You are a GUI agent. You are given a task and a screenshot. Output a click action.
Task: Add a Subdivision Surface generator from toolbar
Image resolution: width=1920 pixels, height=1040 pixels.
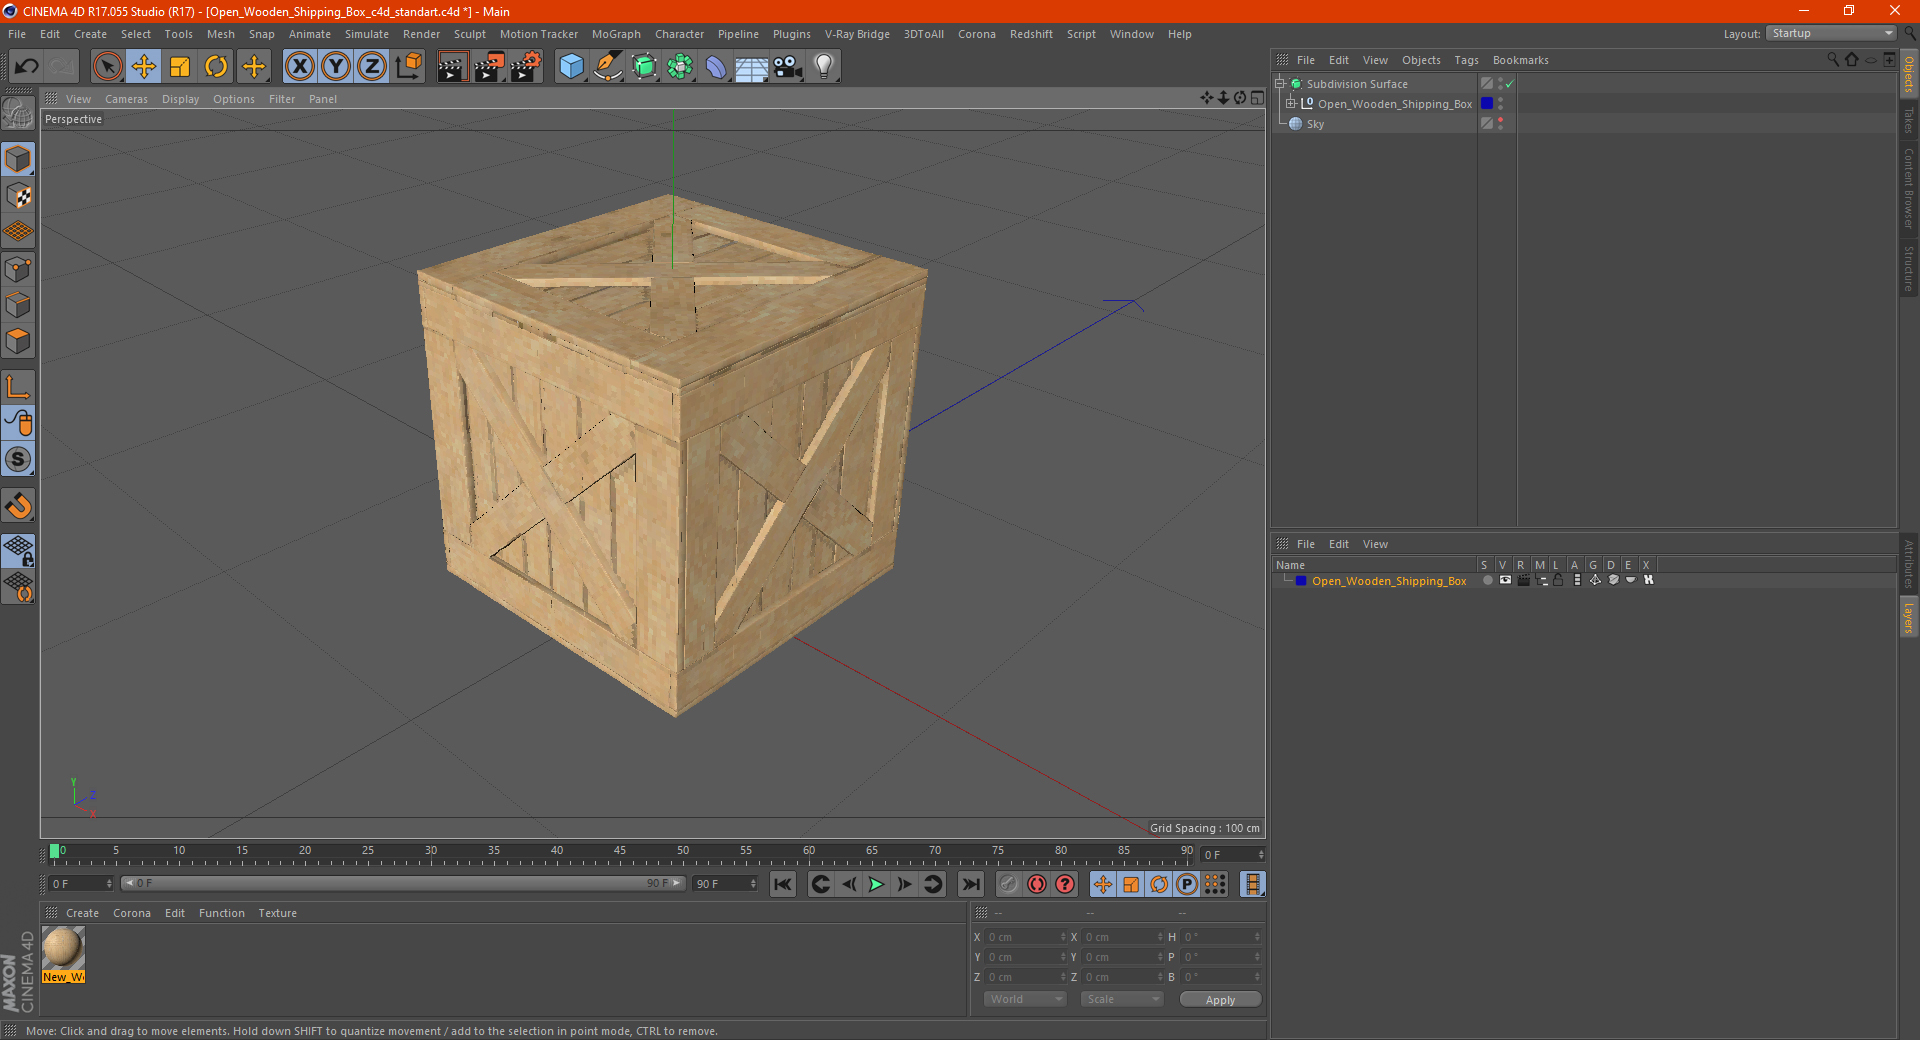click(x=644, y=67)
